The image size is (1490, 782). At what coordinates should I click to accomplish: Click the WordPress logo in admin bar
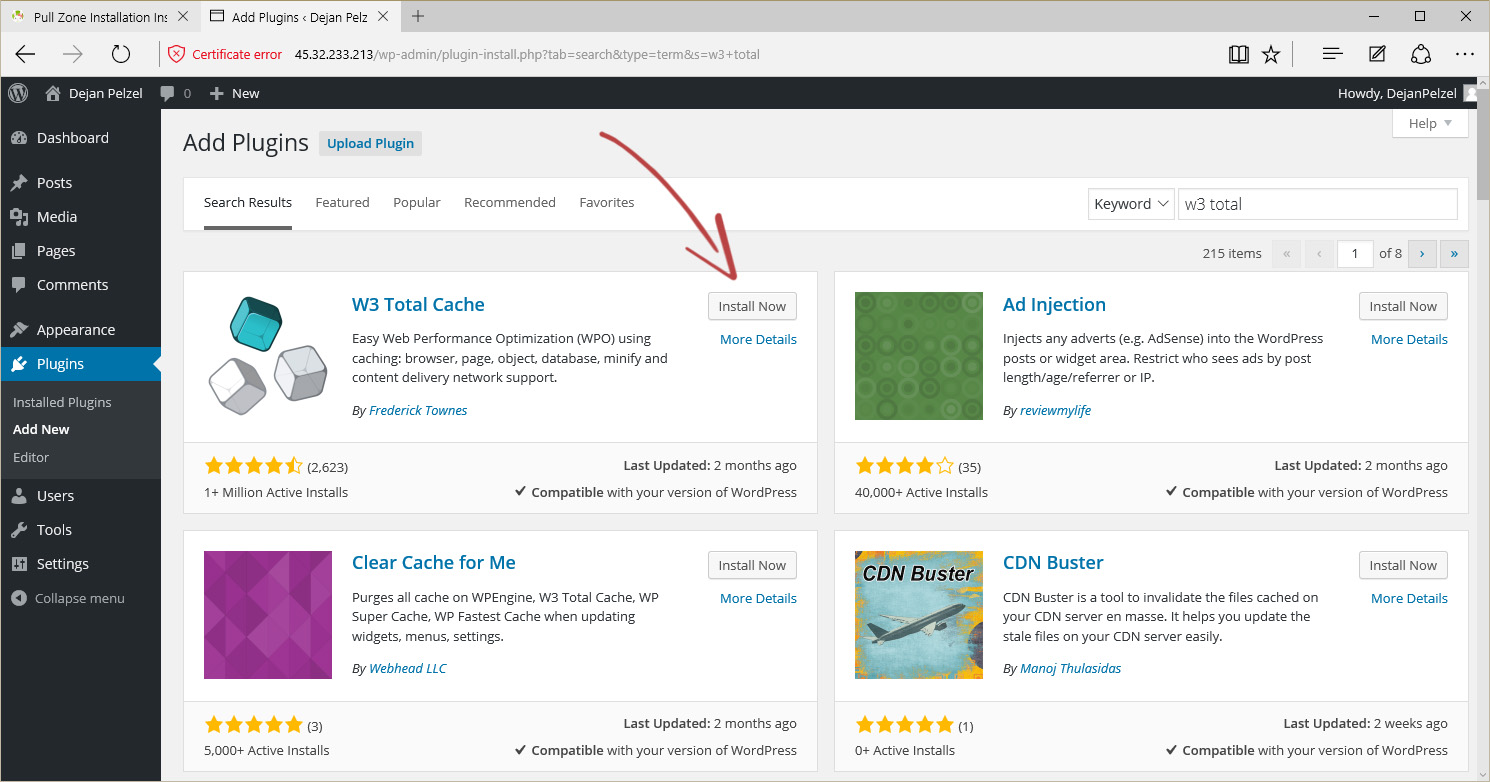tap(18, 93)
